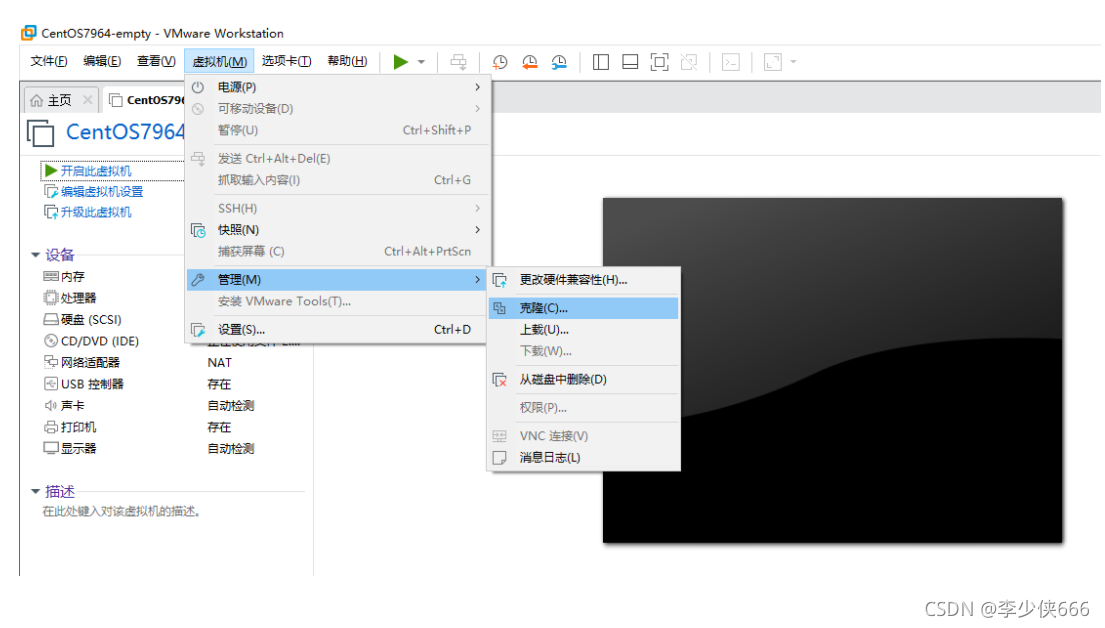Click the description field 在此处键入对该虚拟机的描述
Image resolution: width=1105 pixels, height=628 pixels.
pos(121,512)
